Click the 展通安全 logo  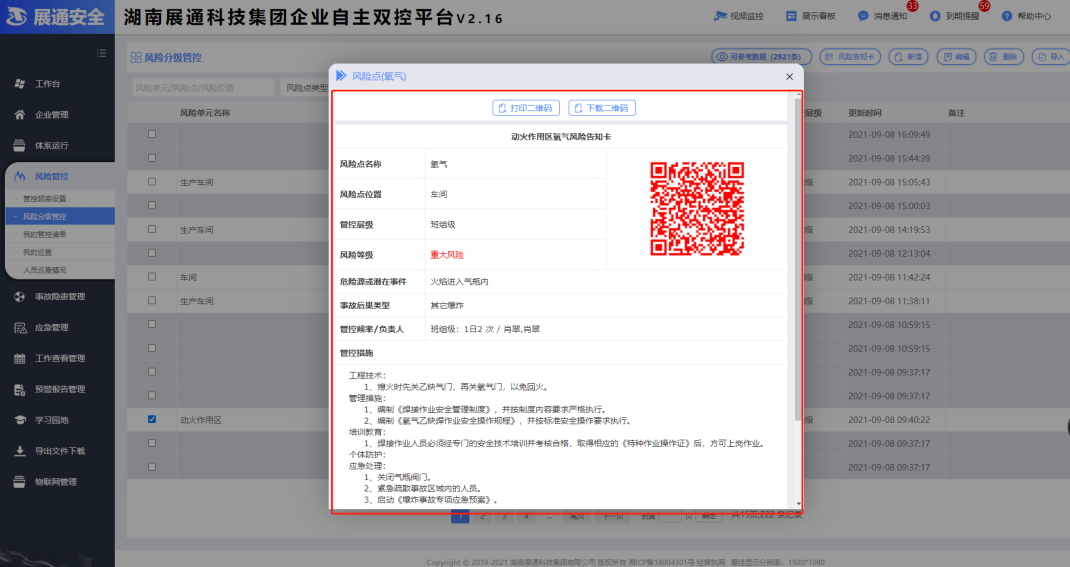tap(55, 17)
